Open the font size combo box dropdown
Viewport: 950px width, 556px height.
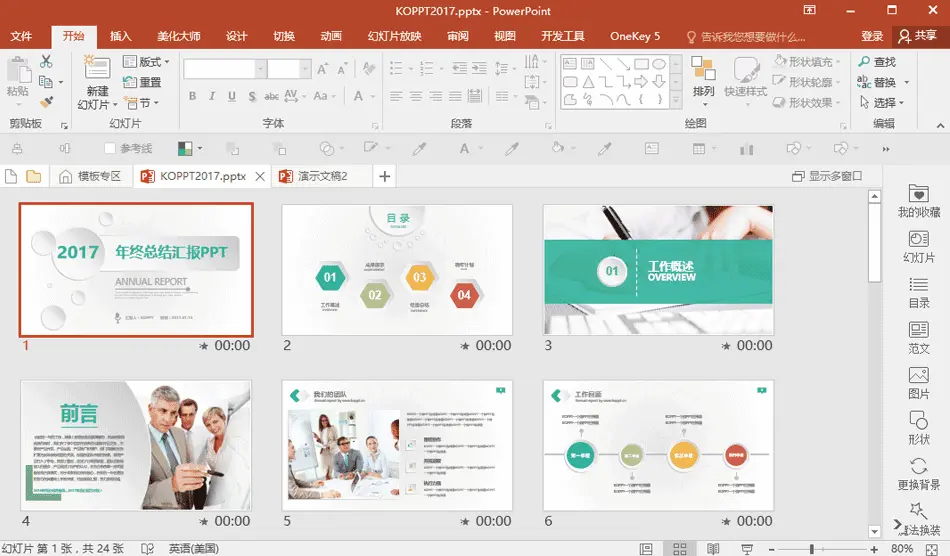[x=305, y=68]
